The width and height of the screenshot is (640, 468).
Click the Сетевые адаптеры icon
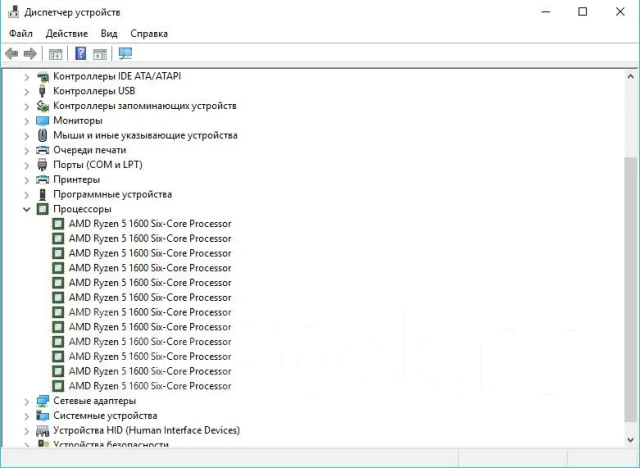pyautogui.click(x=42, y=401)
